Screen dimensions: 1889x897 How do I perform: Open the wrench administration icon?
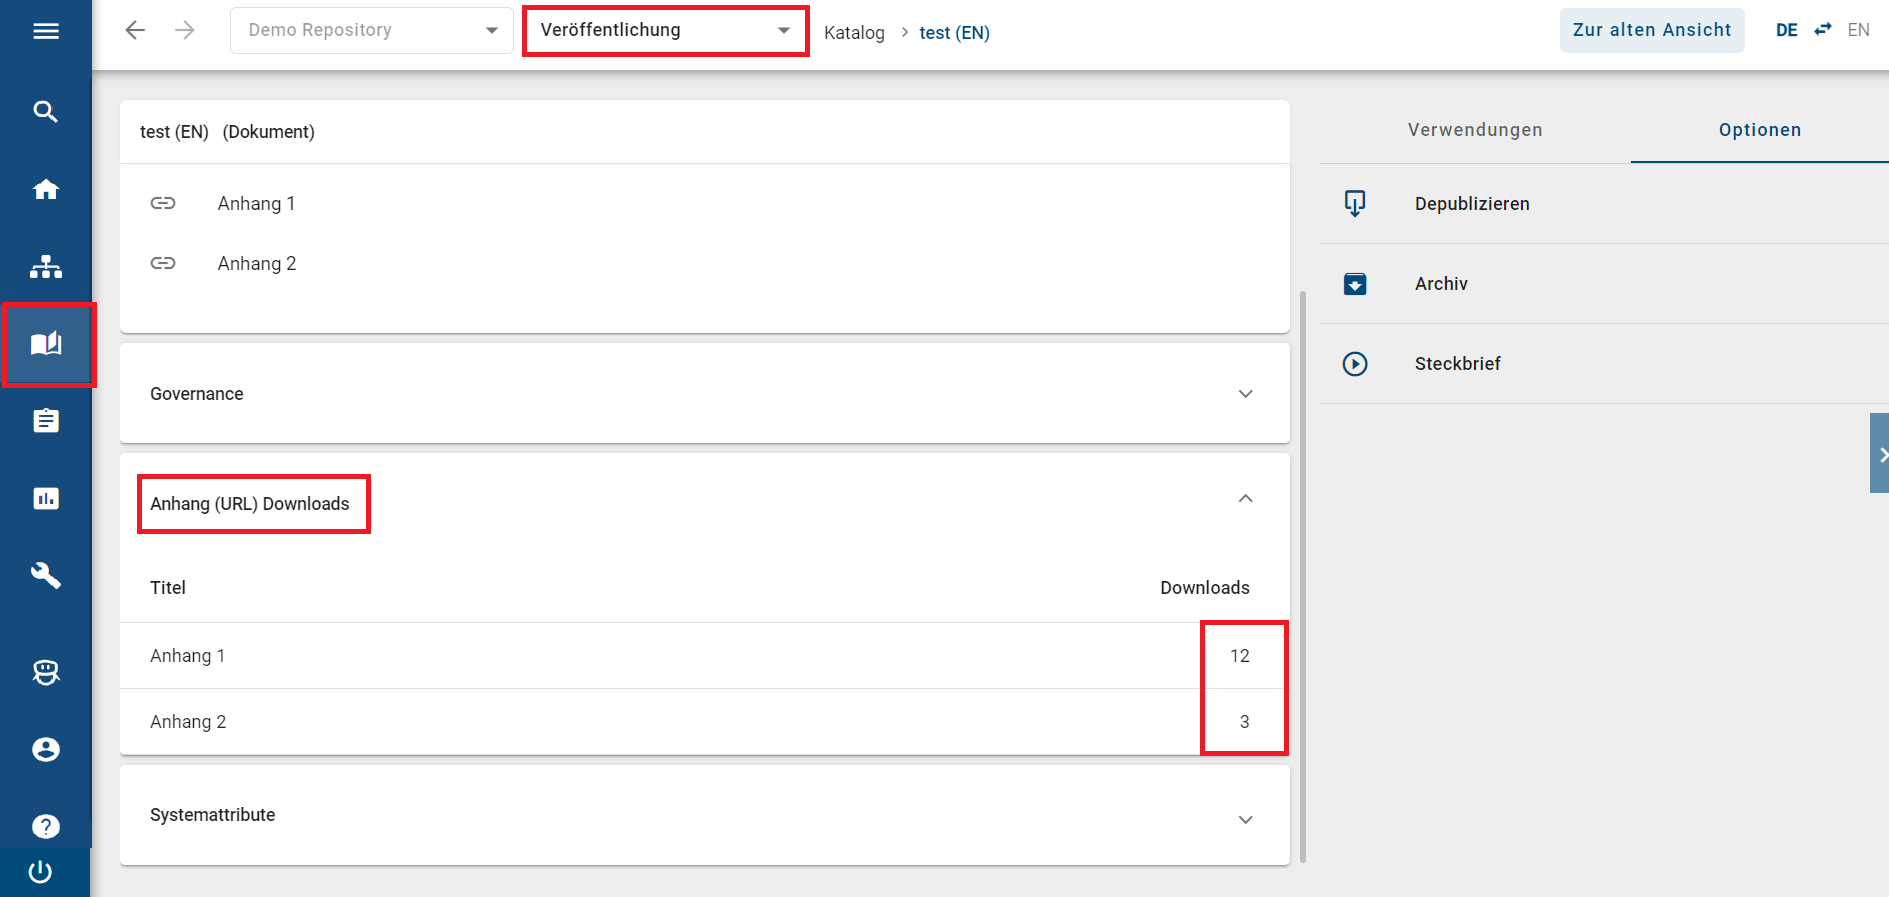[46, 575]
